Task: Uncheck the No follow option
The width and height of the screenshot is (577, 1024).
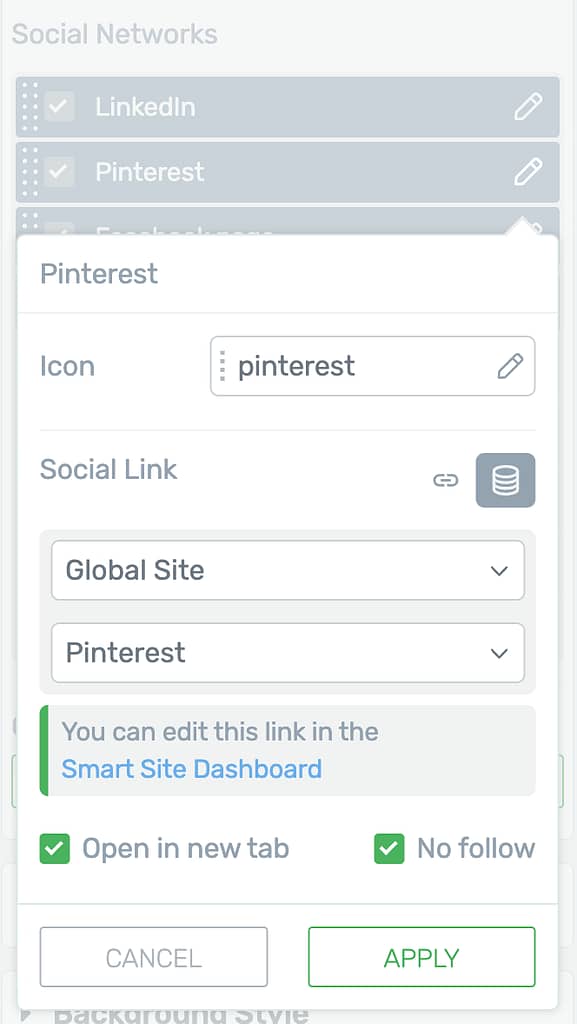Action: pos(389,848)
